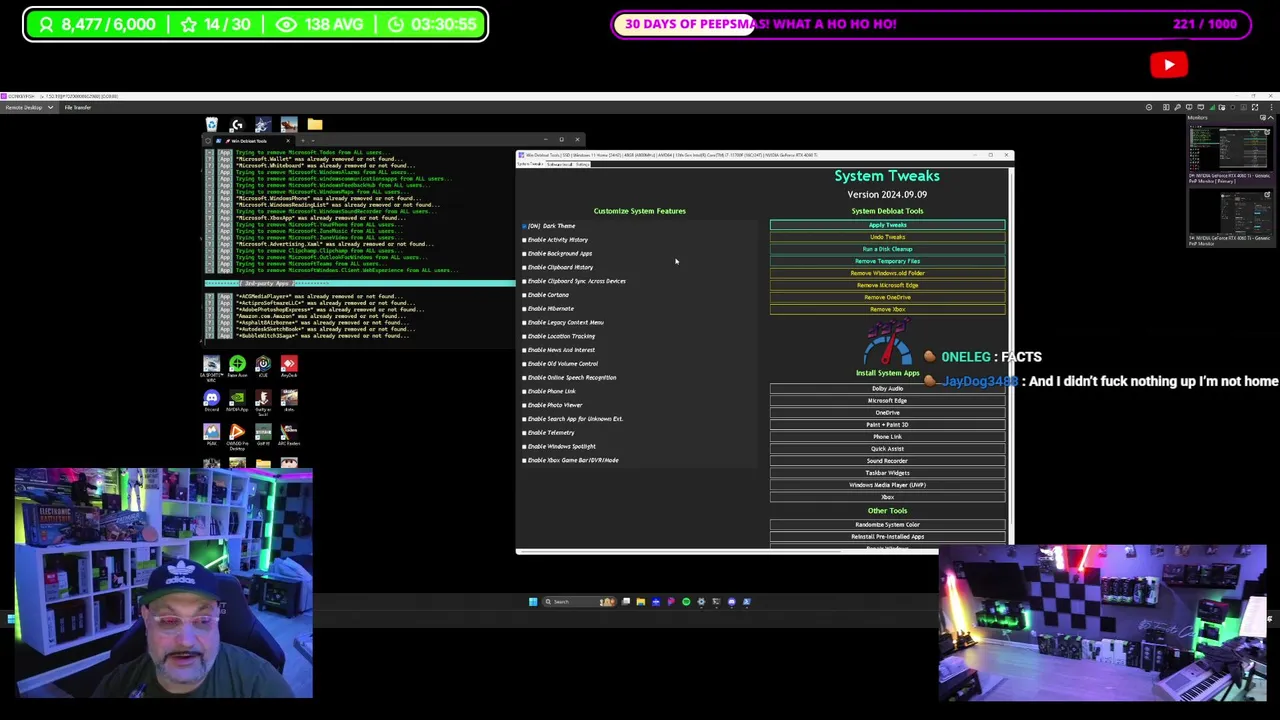Install Taskbar Widgets system app
The width and height of the screenshot is (1280, 720).
click(887, 472)
